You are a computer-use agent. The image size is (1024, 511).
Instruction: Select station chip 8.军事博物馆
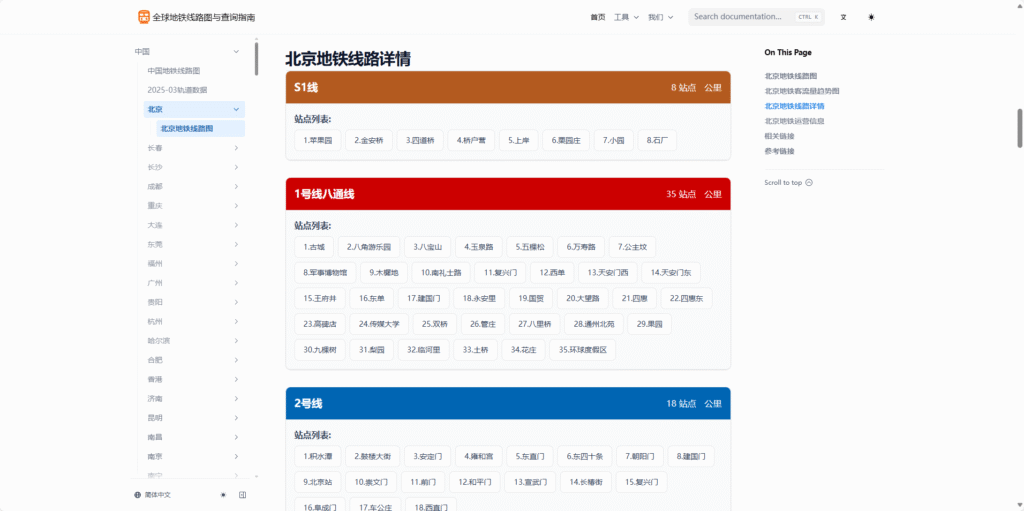point(325,272)
